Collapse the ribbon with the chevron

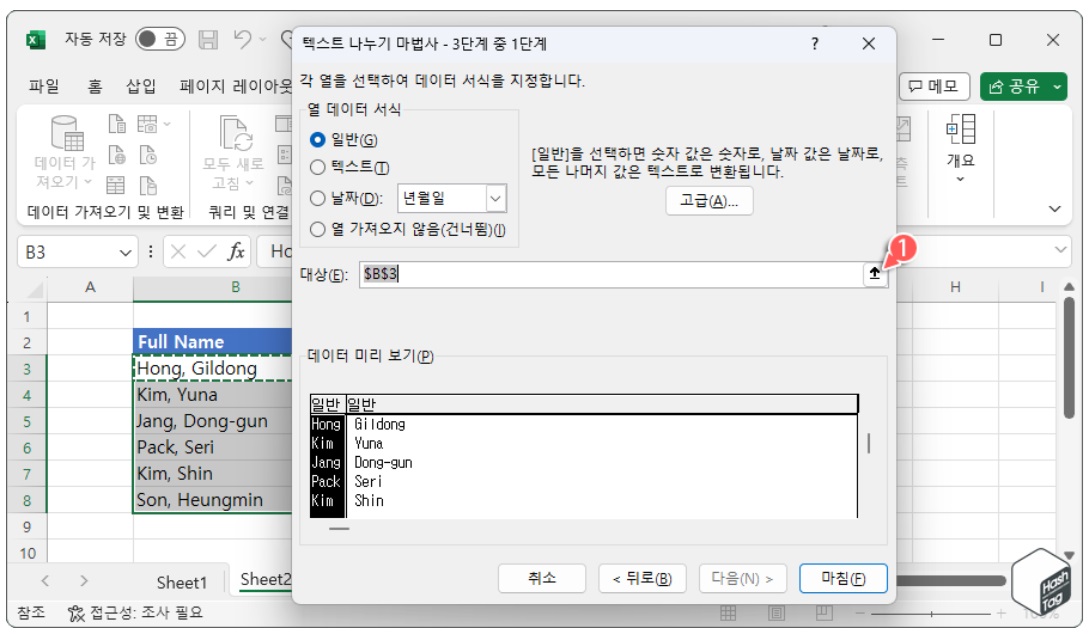(x=1055, y=208)
